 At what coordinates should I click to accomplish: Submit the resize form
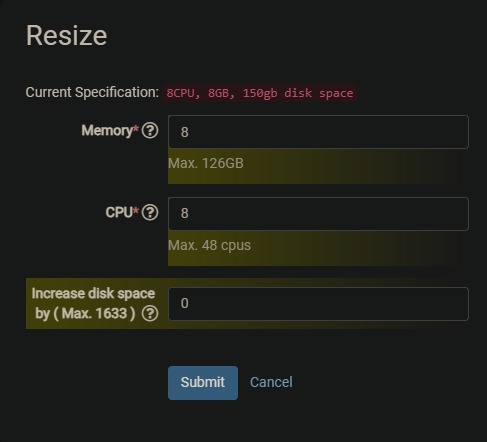[x=203, y=383]
